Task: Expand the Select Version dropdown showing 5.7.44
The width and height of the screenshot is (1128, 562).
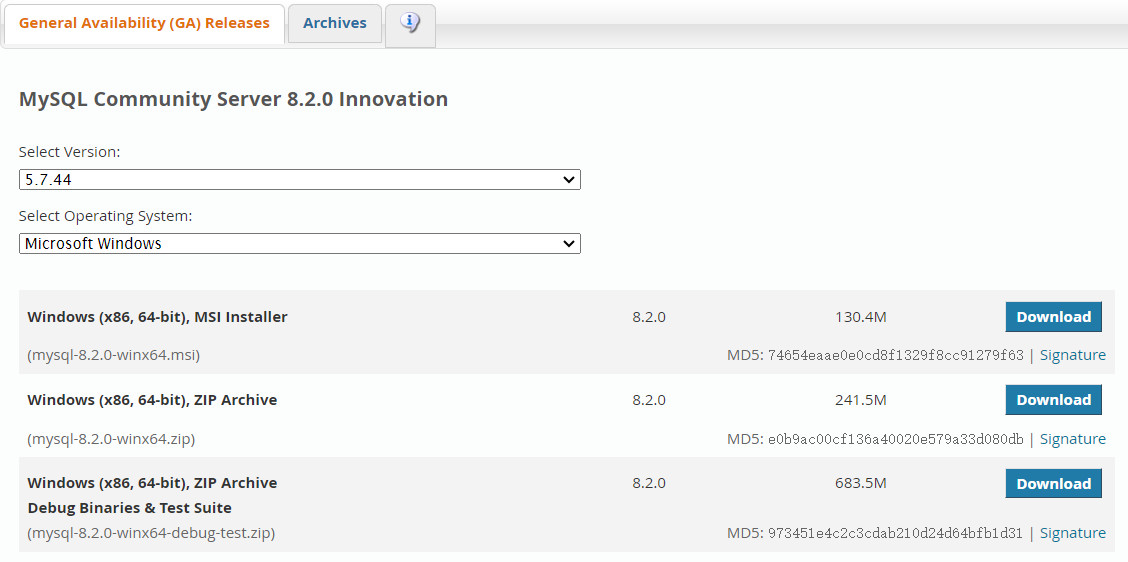Action: click(x=300, y=180)
